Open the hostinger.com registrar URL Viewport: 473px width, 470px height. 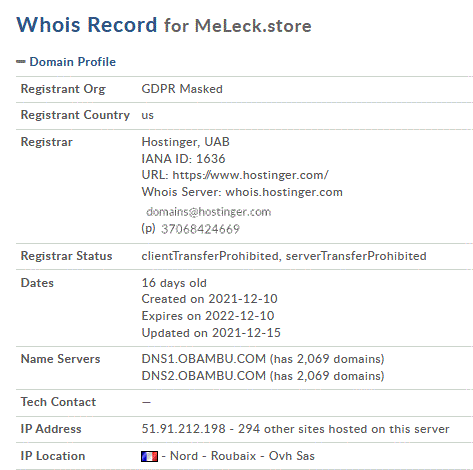[x=250, y=175]
